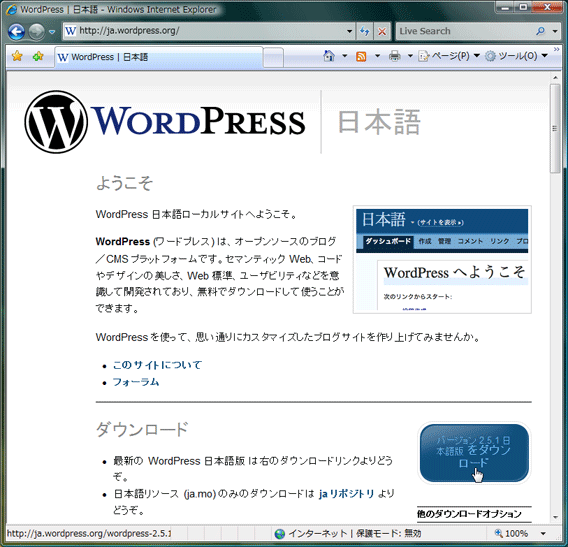Viewport: 568px width, 547px height.
Task: Click the status bar URL text
Action: click(89, 533)
